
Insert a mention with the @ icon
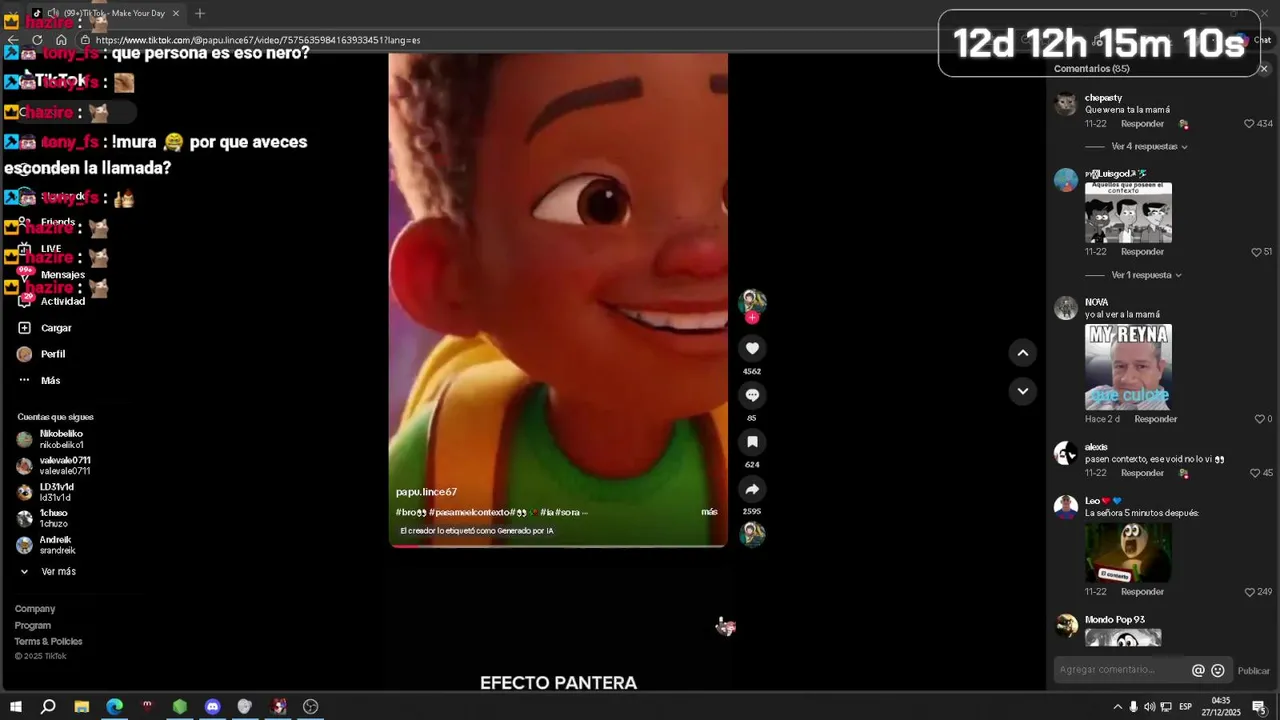1198,670
